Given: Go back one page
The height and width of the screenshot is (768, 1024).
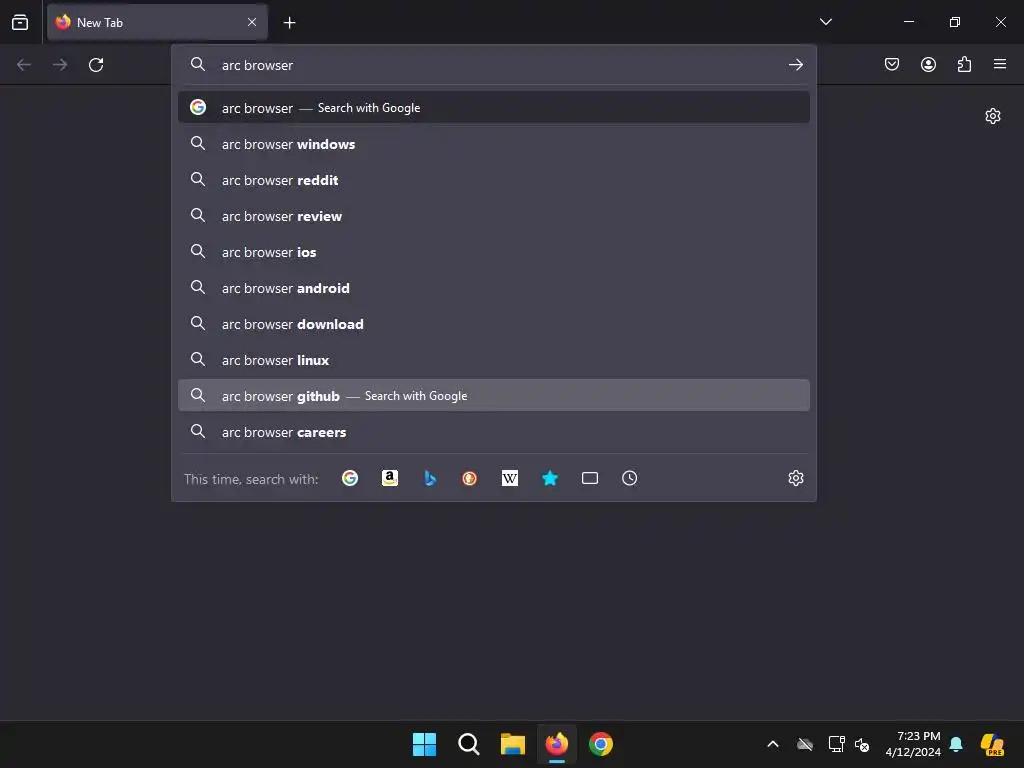Looking at the screenshot, I should [24, 65].
